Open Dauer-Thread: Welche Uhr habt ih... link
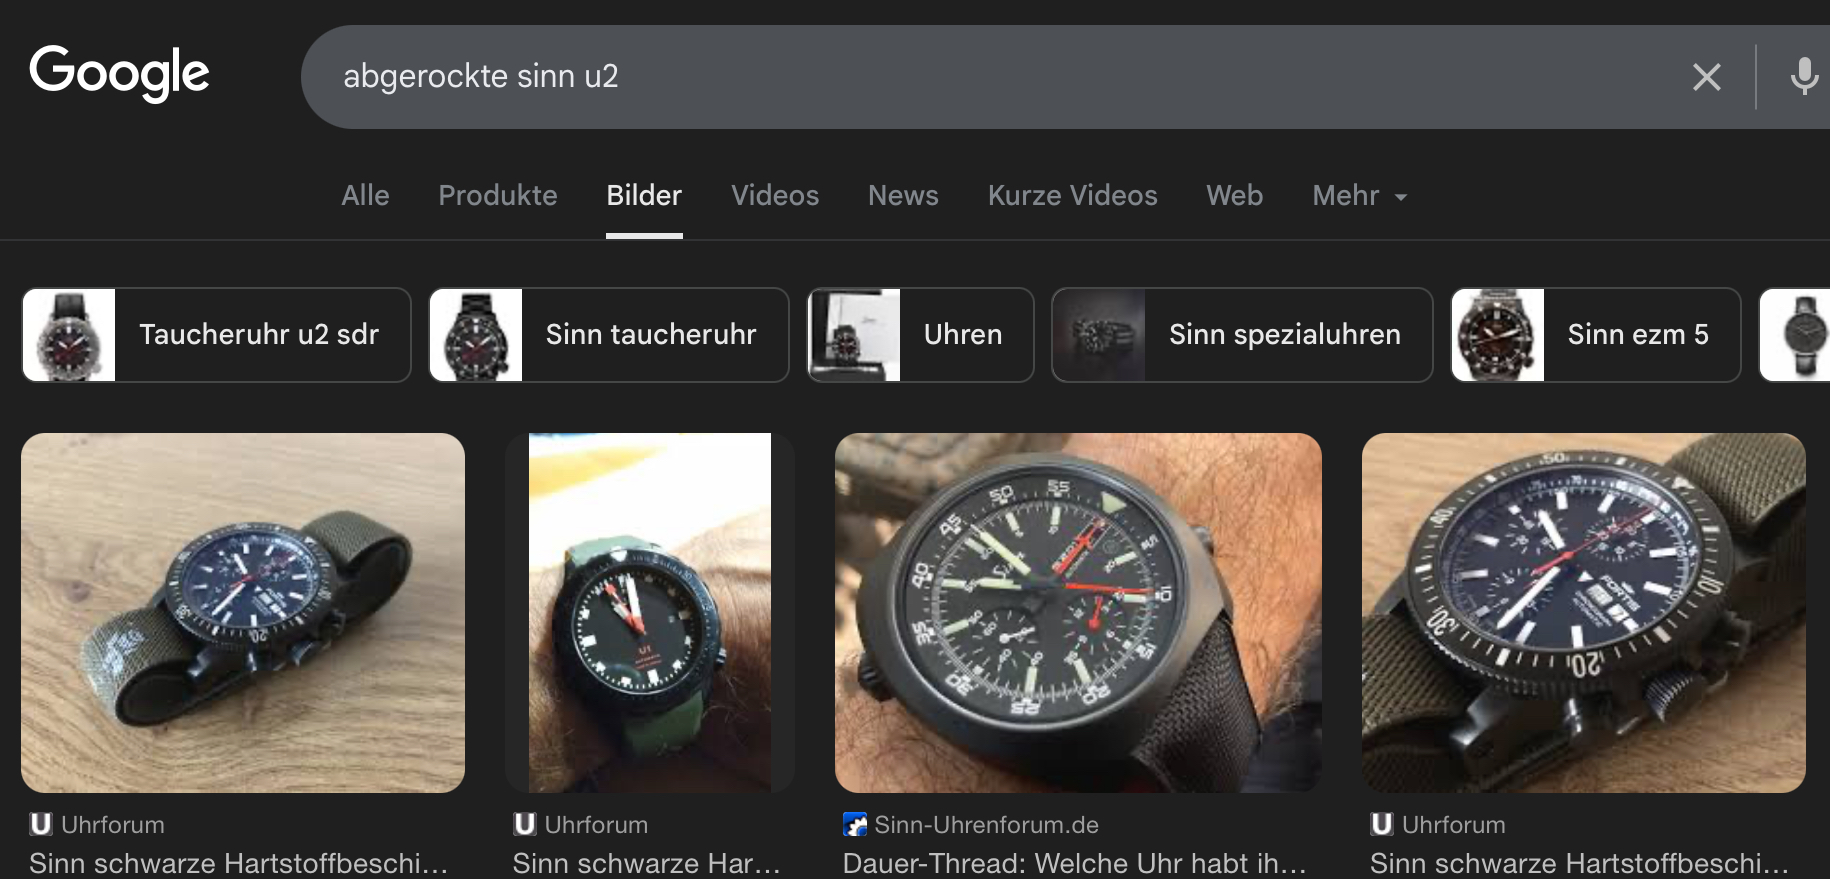 pyautogui.click(x=1075, y=863)
